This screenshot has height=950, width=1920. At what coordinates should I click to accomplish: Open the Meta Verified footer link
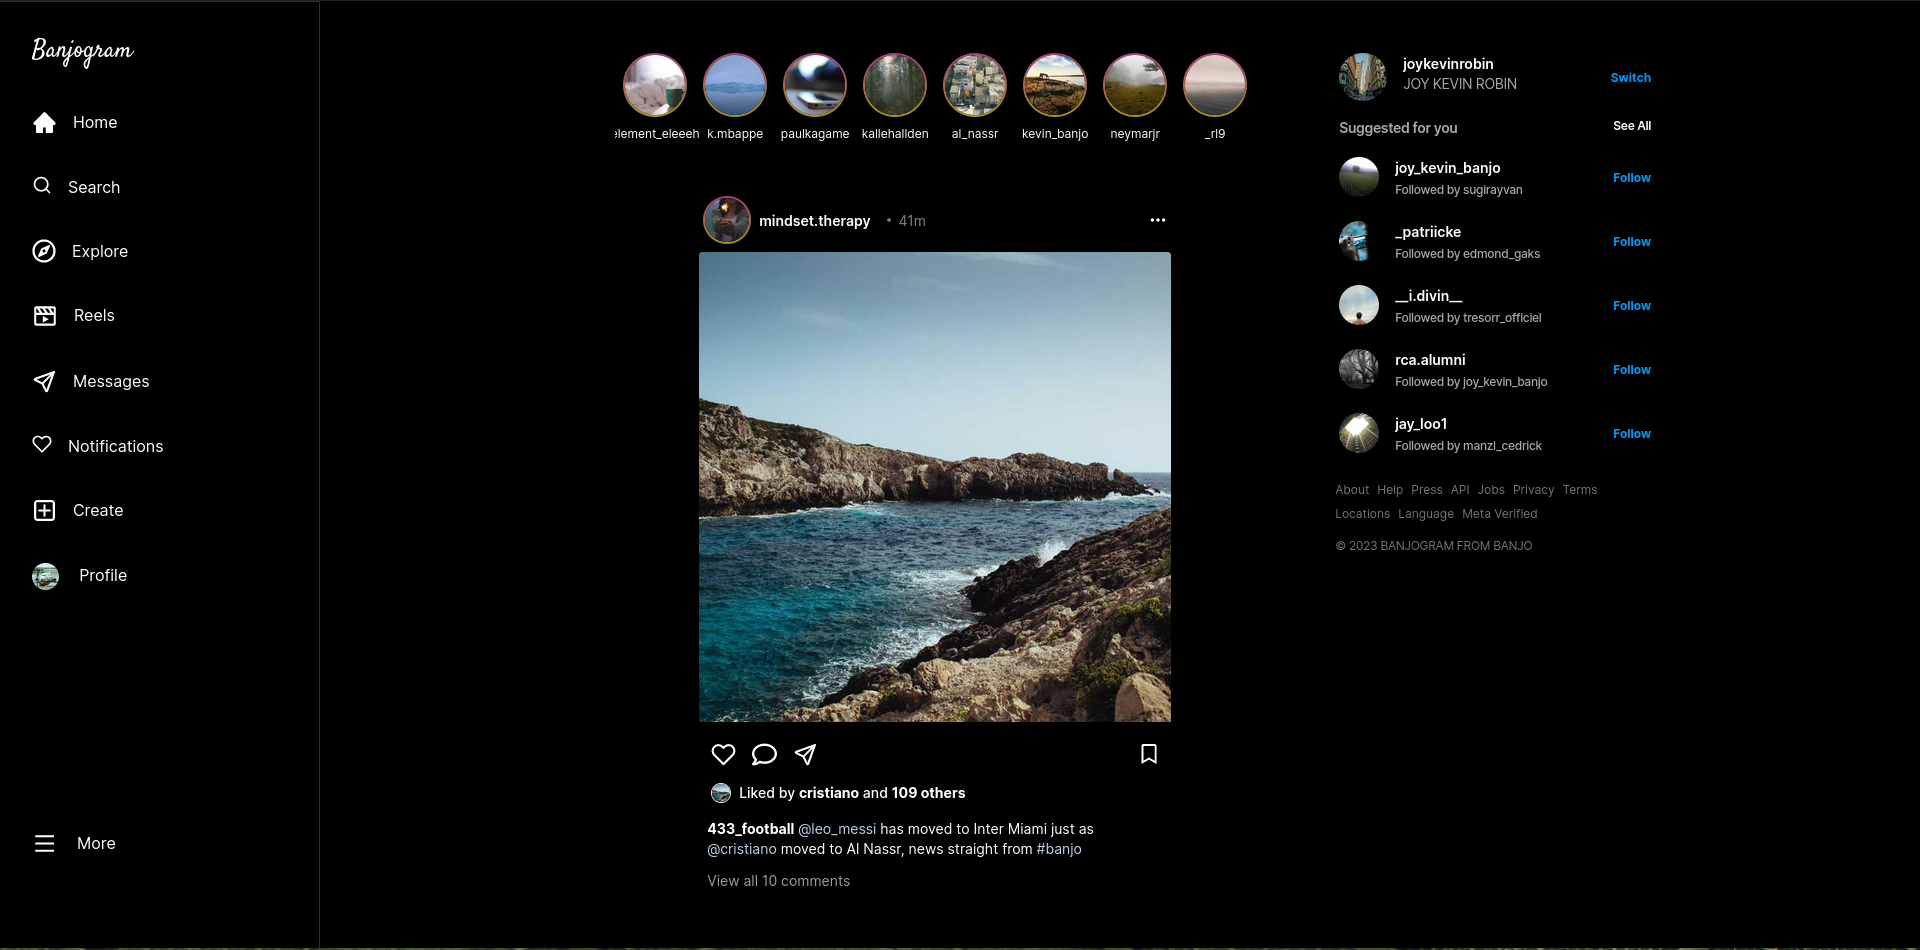(x=1500, y=514)
